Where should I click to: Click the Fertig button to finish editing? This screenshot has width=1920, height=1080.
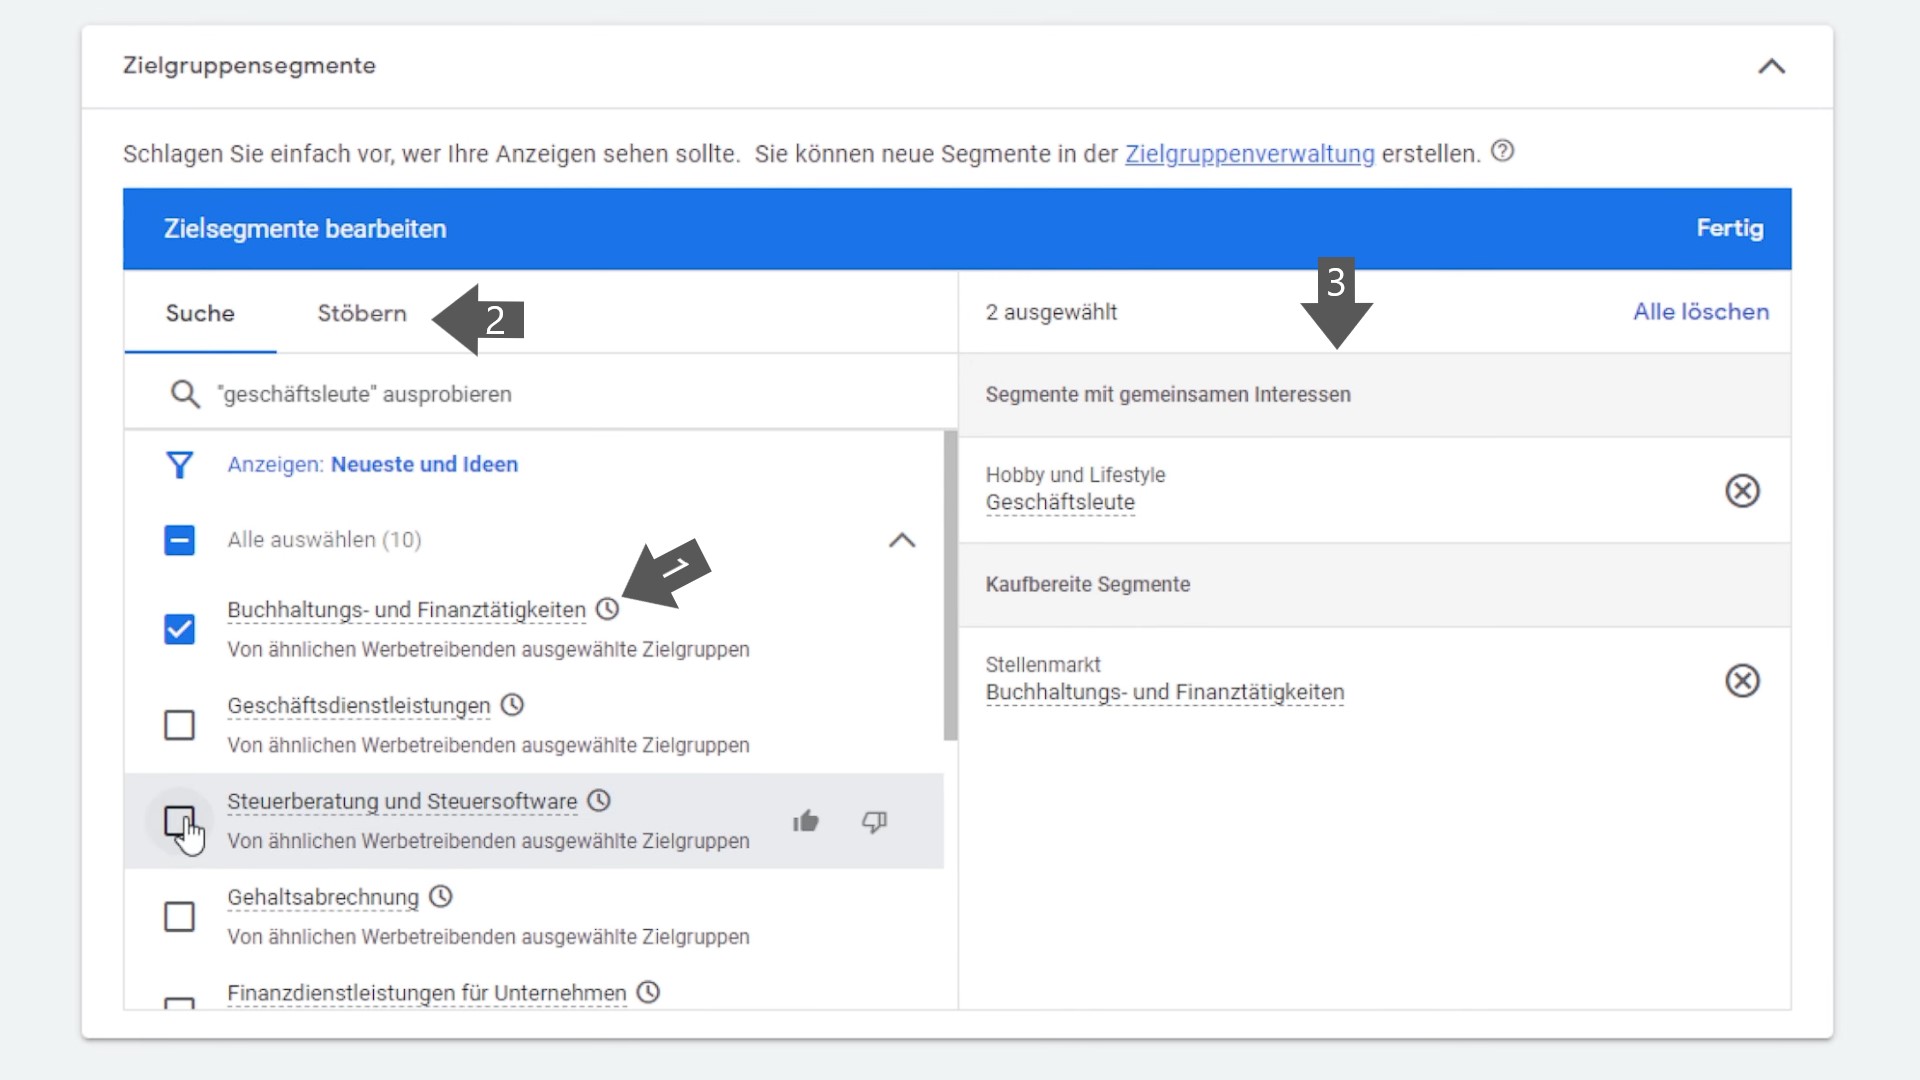click(1730, 228)
